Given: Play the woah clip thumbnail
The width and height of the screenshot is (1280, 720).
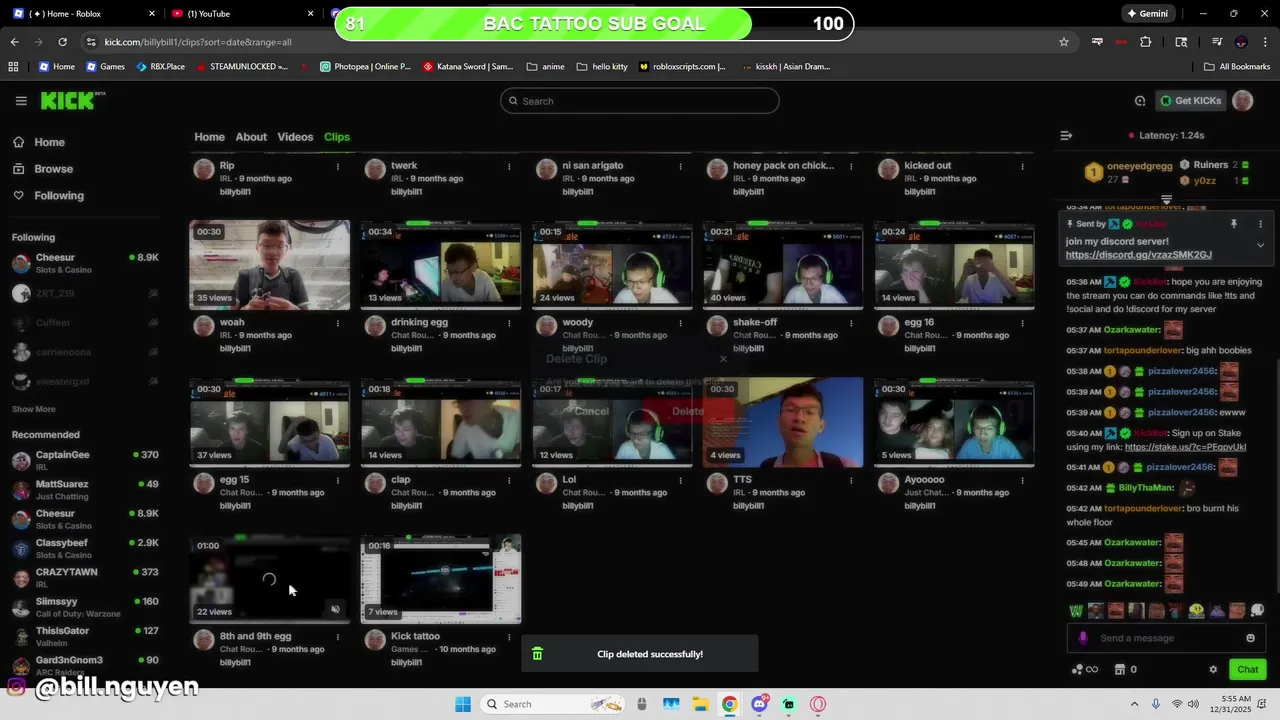Looking at the screenshot, I should (x=270, y=265).
